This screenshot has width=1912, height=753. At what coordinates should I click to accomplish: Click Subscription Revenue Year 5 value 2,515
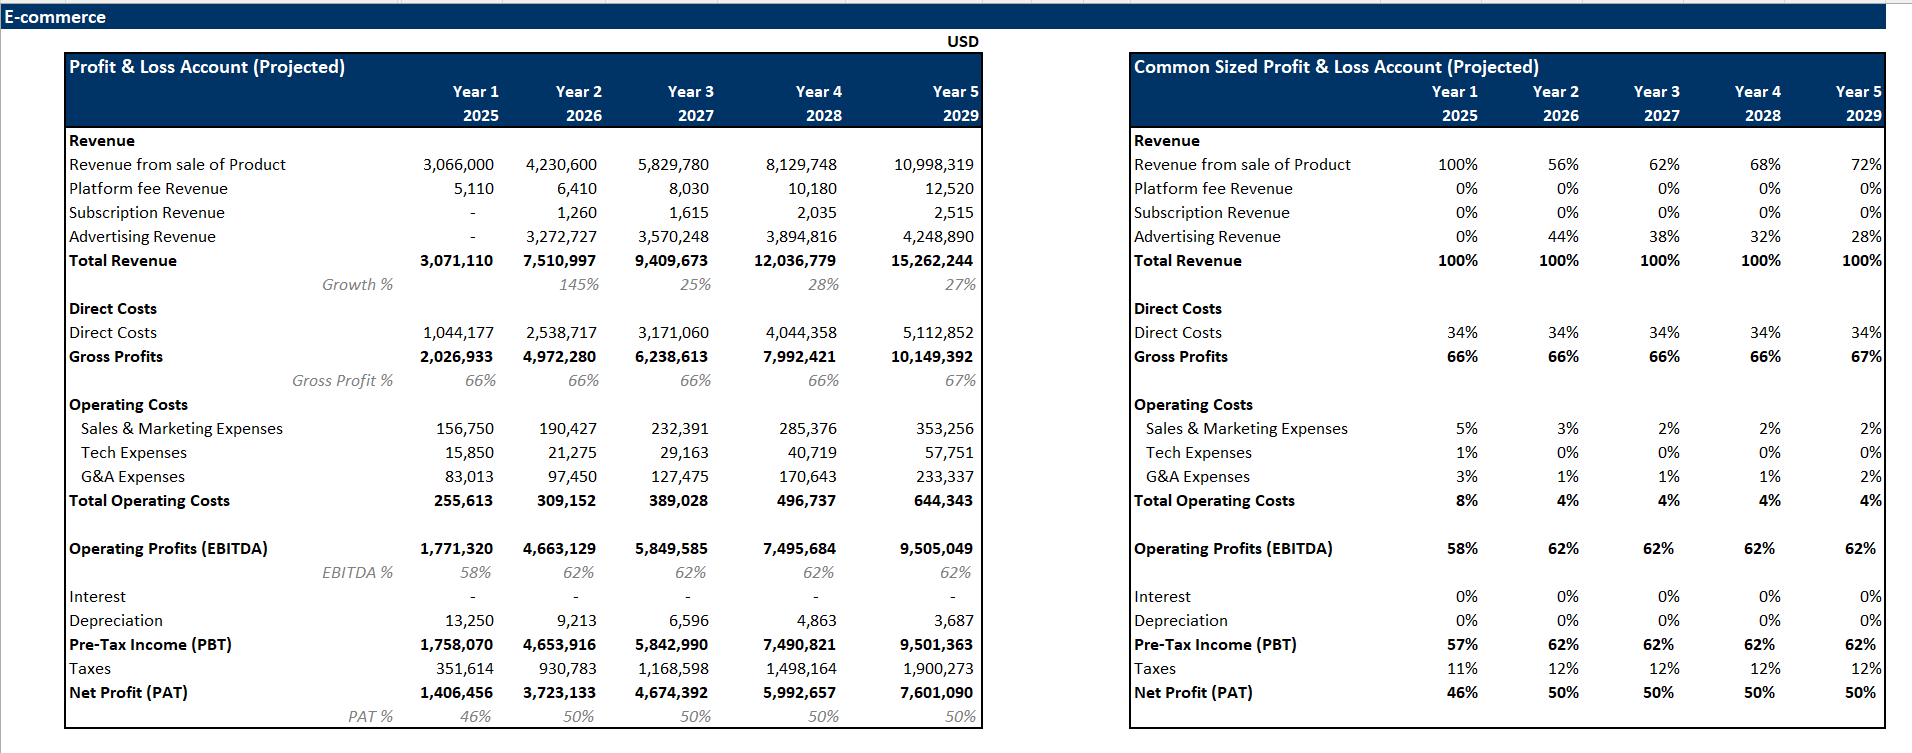(953, 213)
